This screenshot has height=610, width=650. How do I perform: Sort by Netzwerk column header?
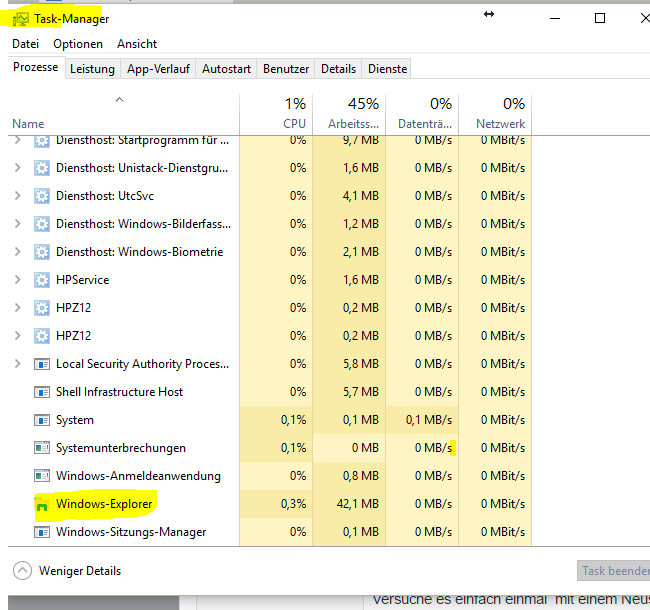[x=495, y=114]
